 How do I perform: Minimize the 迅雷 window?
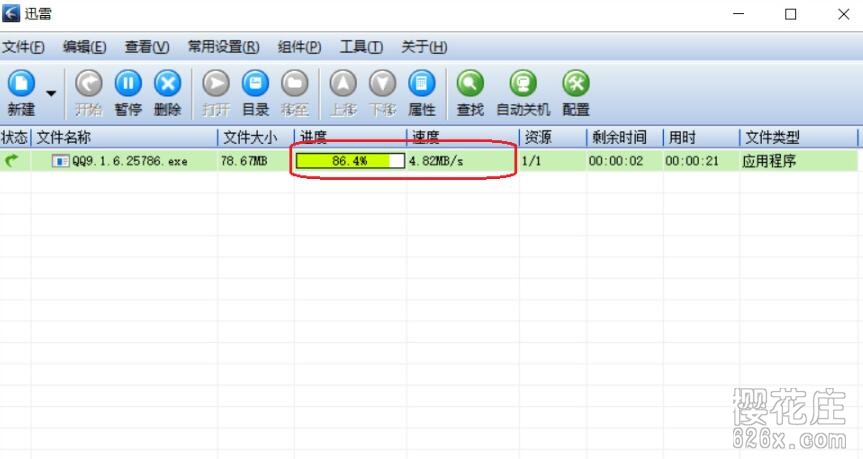tap(739, 14)
